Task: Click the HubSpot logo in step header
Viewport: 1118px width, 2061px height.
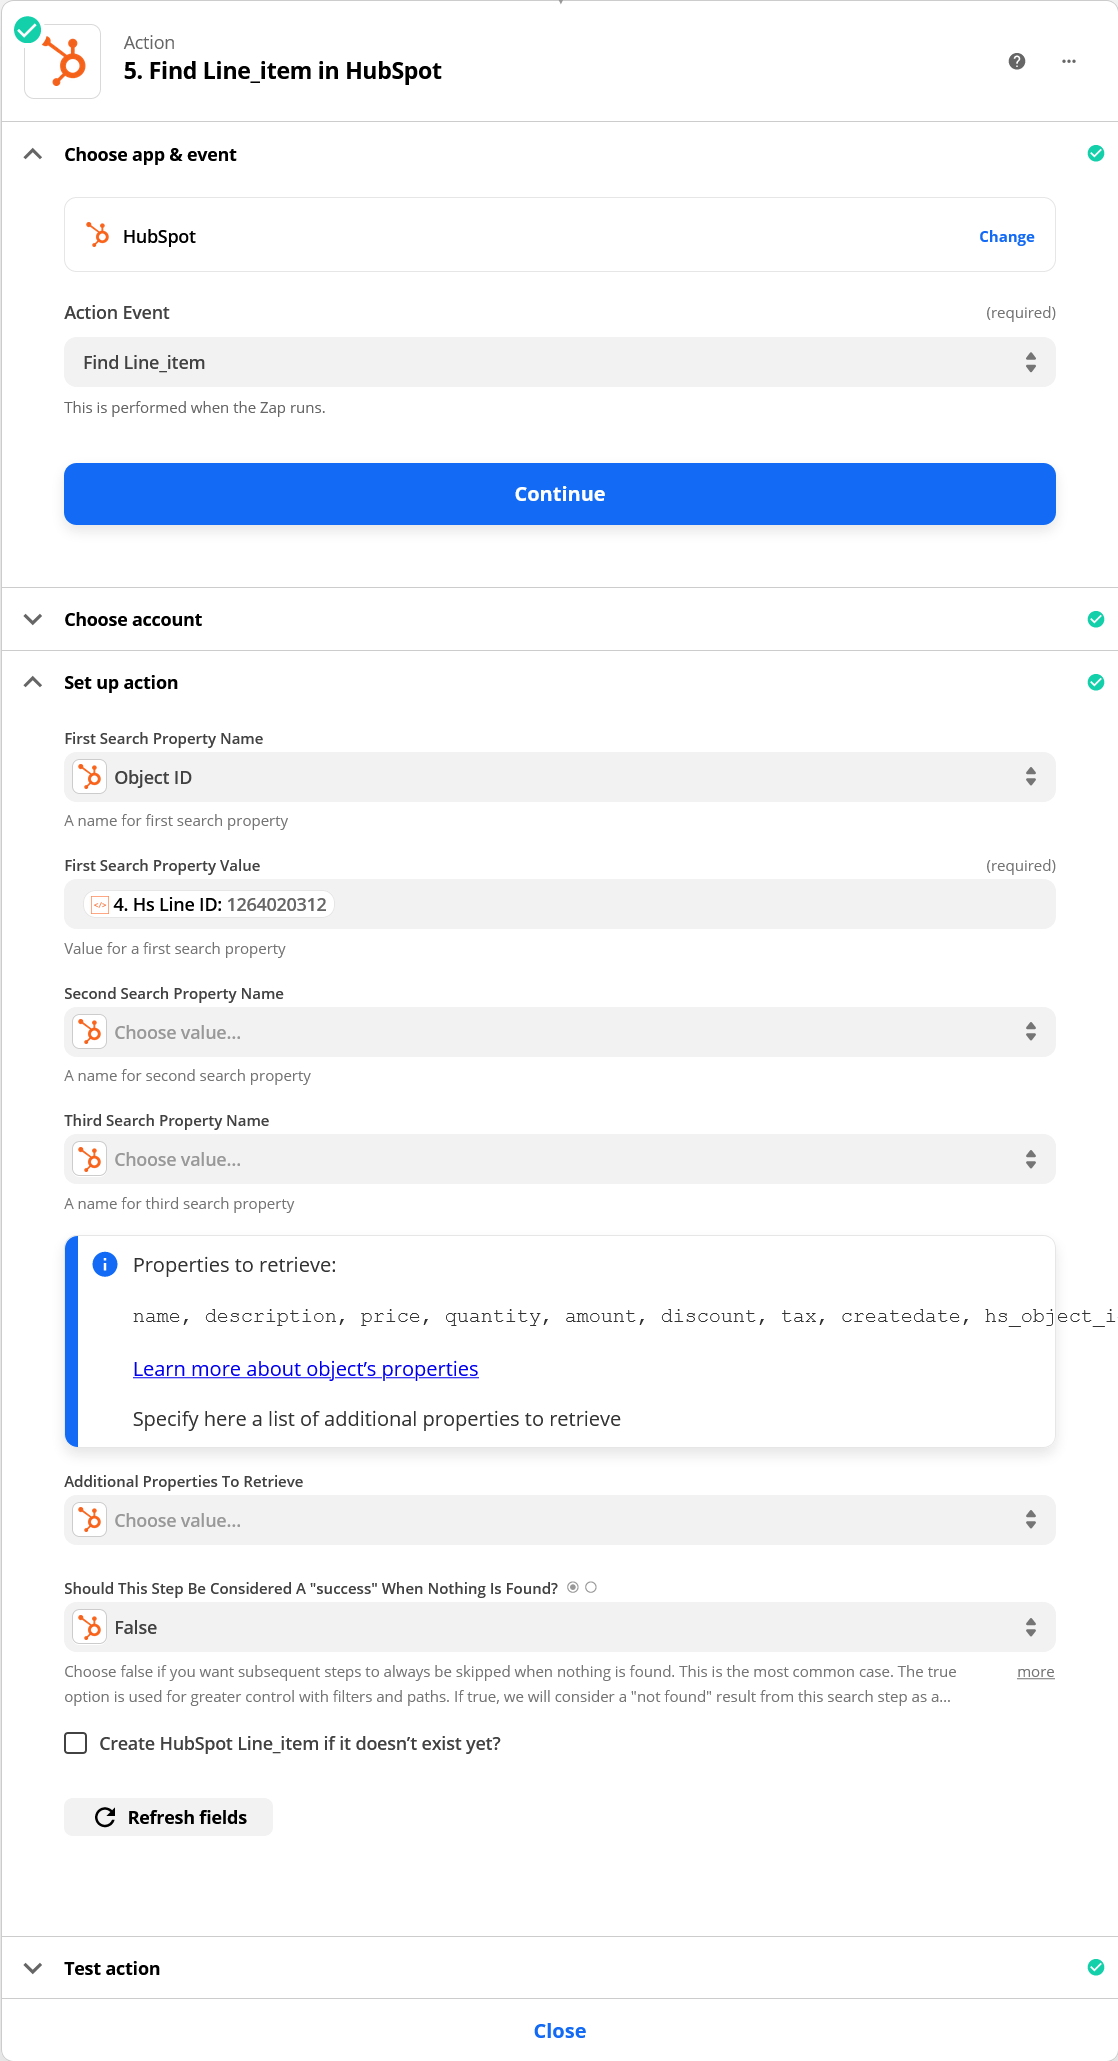Action: pyautogui.click(x=63, y=61)
